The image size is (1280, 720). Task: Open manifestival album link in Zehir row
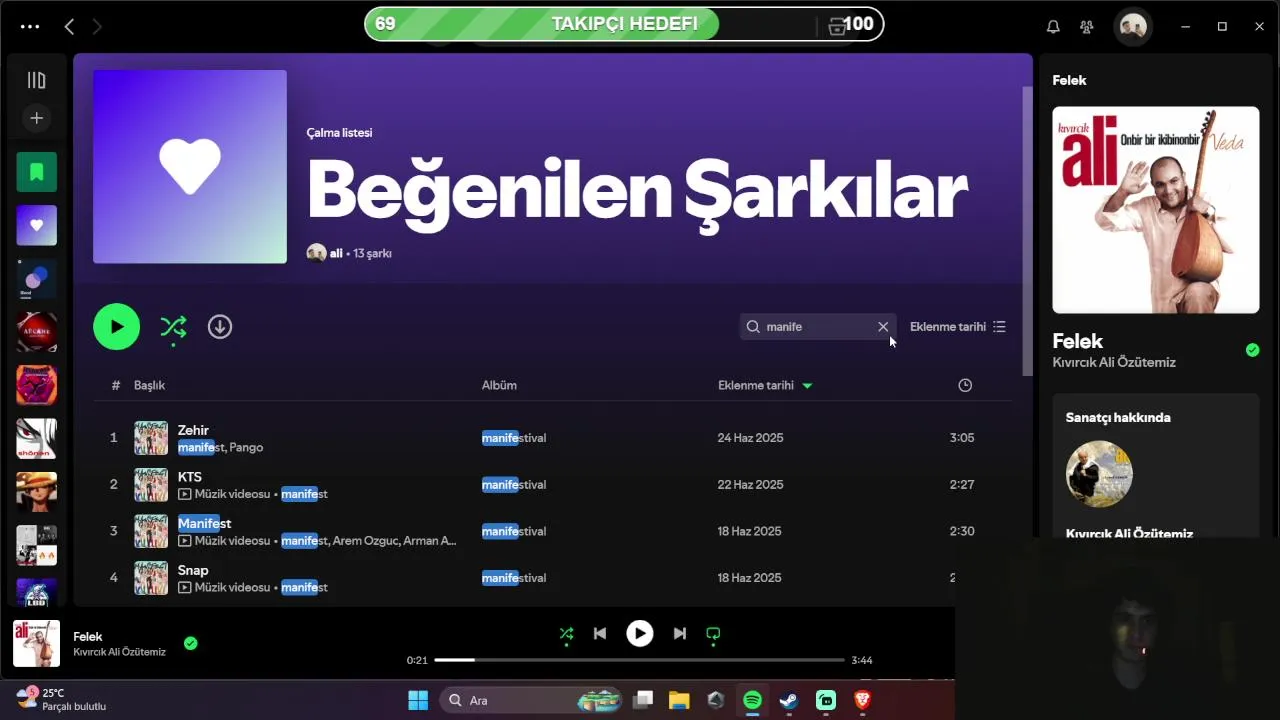tap(514, 438)
